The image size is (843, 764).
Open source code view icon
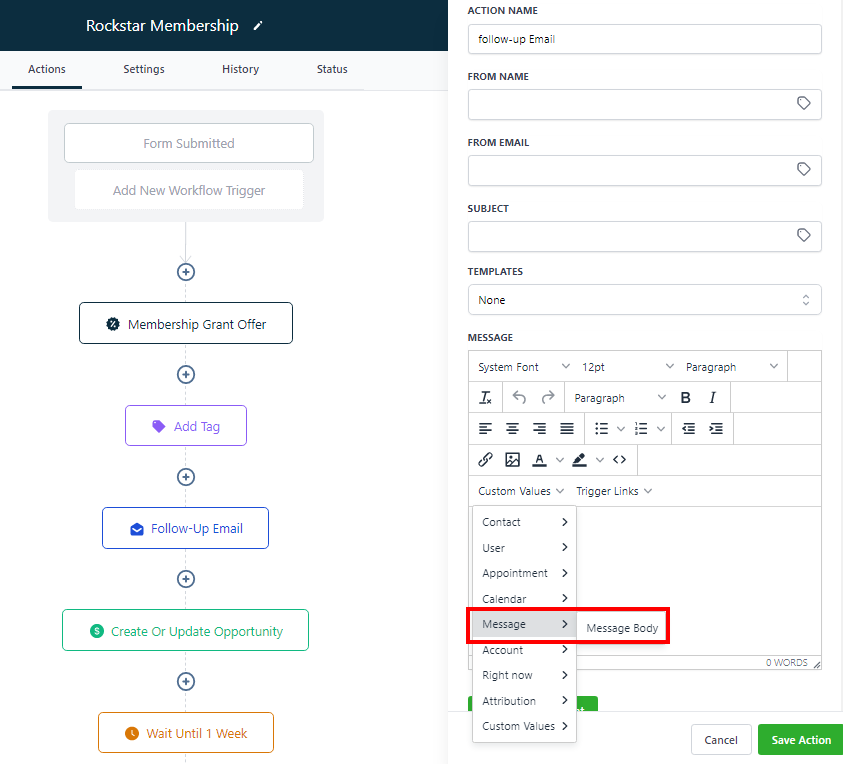point(620,460)
